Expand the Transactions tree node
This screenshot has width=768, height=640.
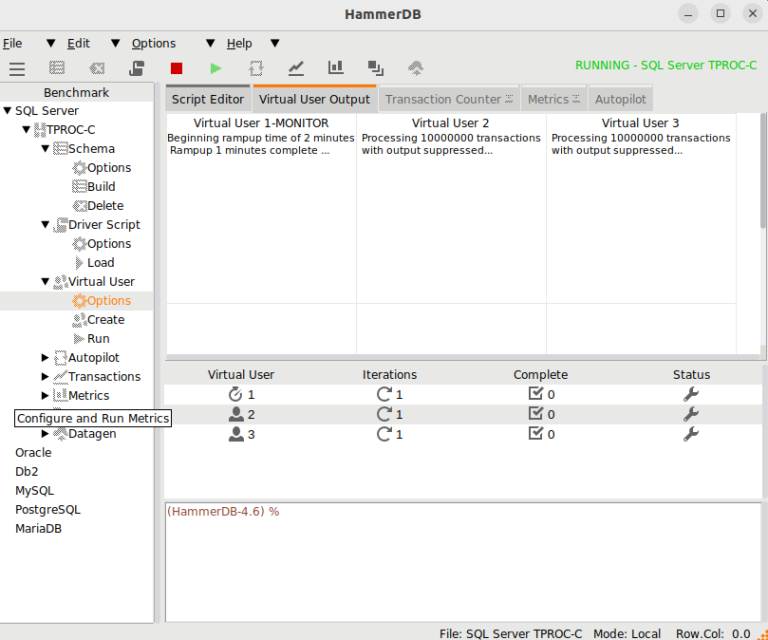pos(45,377)
